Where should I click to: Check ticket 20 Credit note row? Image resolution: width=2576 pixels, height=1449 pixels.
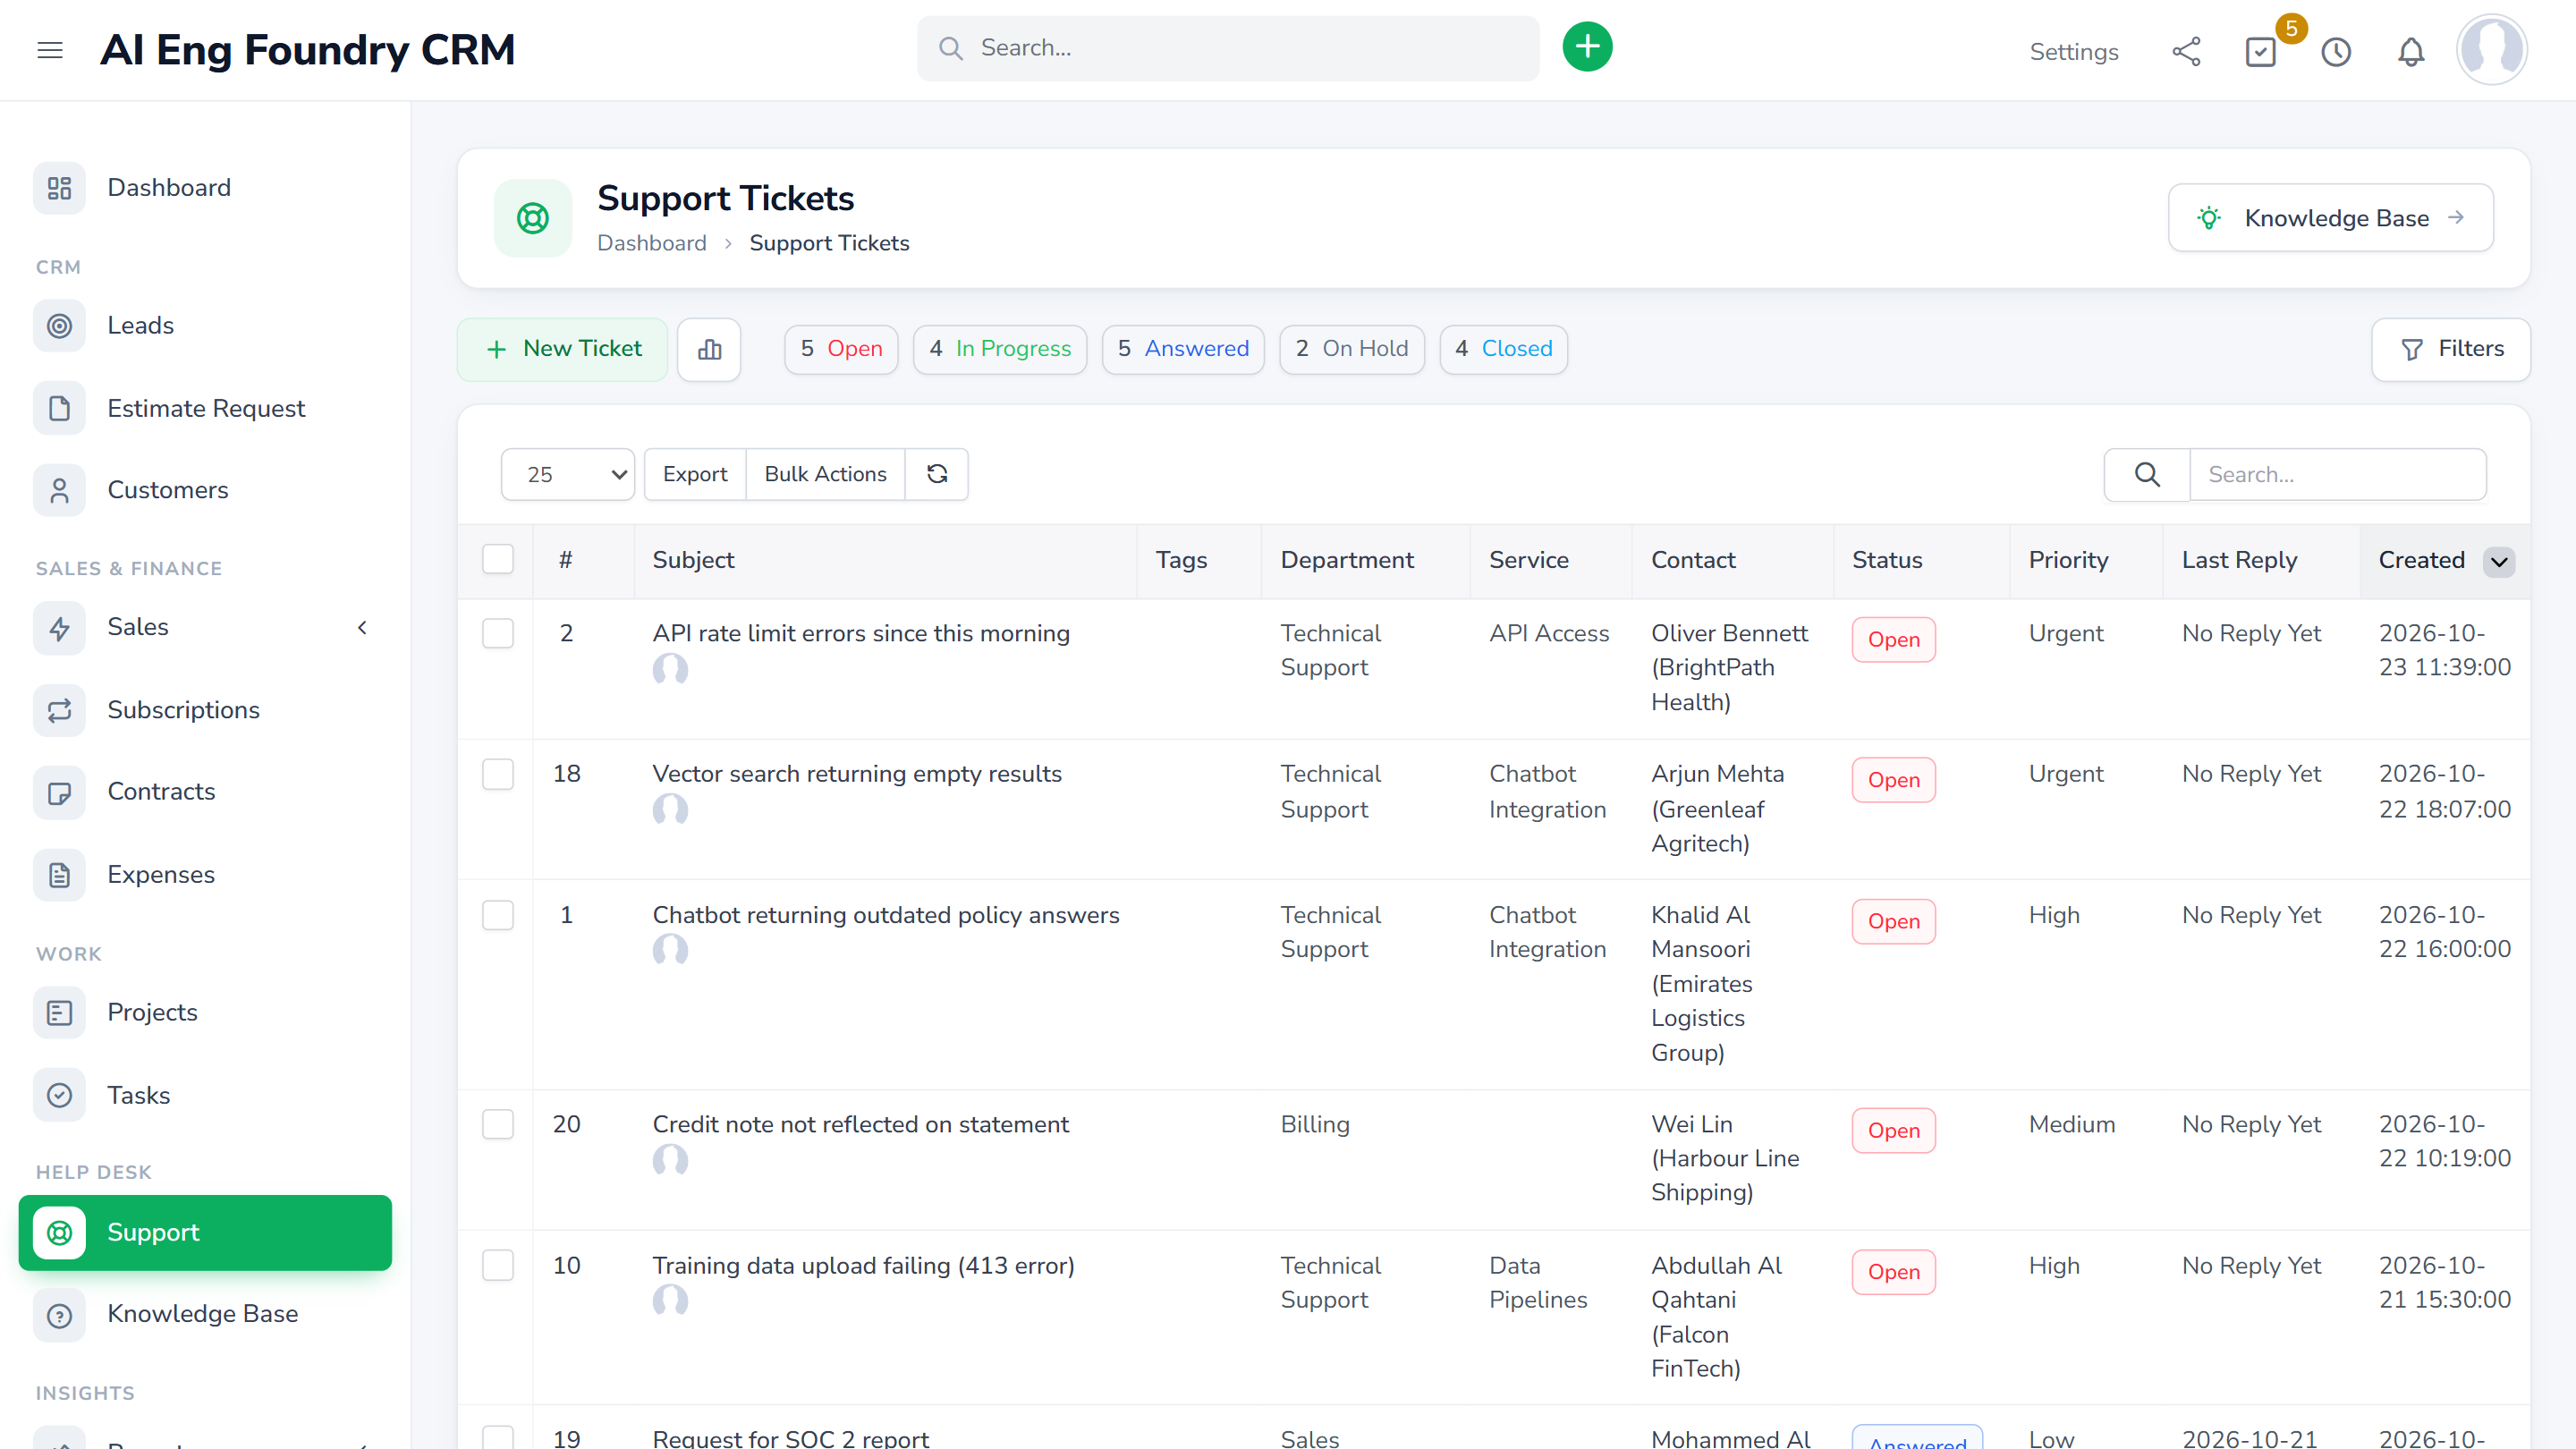(498, 1124)
